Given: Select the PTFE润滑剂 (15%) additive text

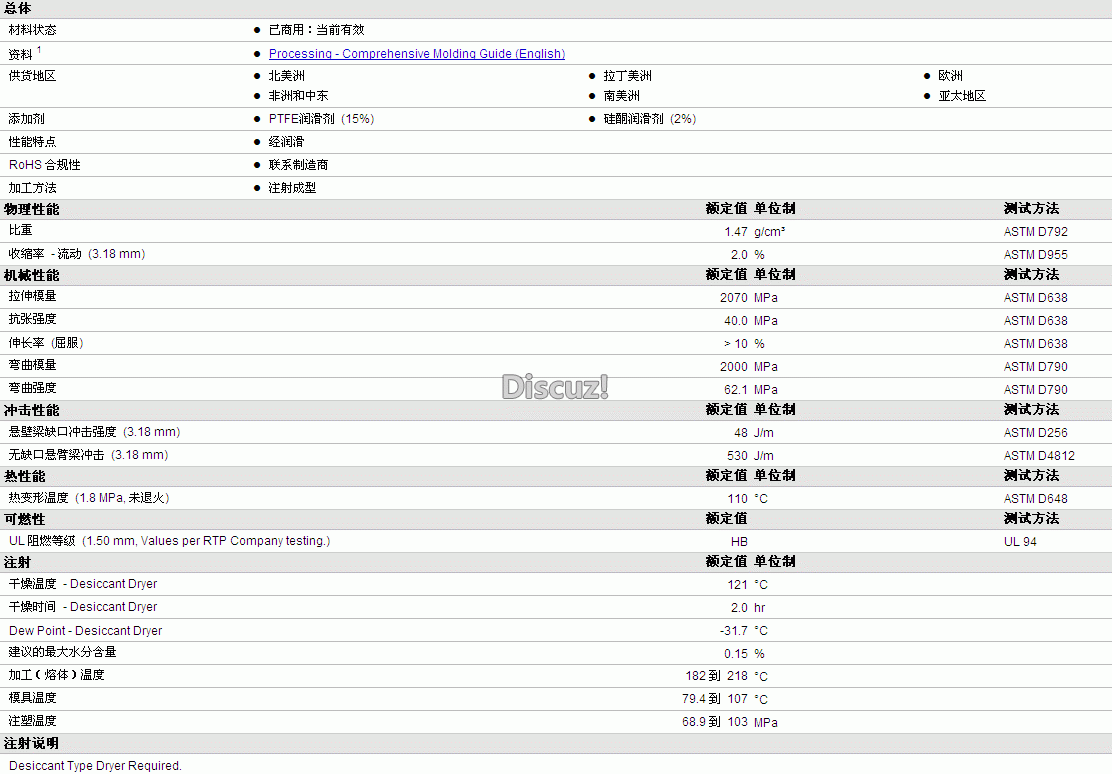Looking at the screenshot, I should 321,119.
